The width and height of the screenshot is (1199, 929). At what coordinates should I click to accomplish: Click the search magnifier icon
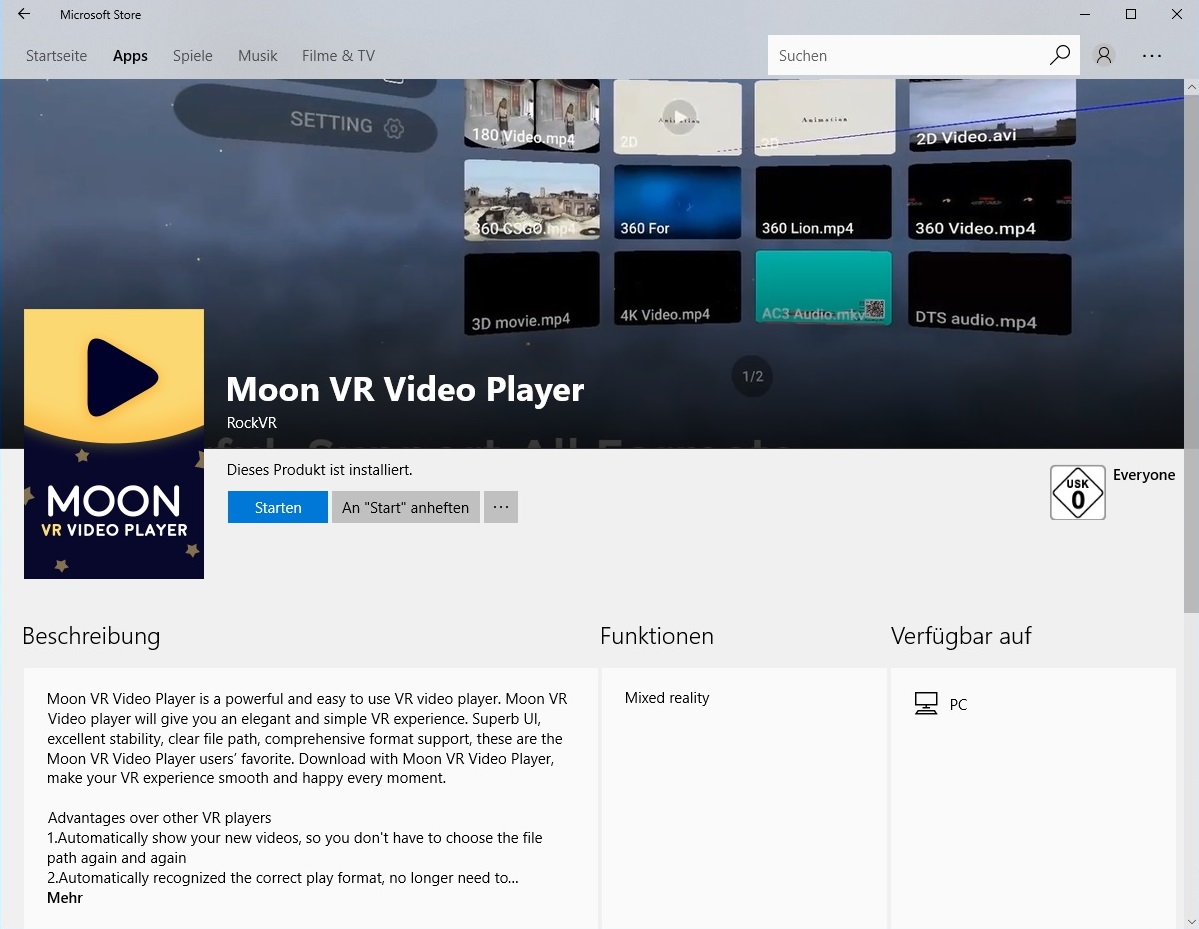coord(1060,55)
